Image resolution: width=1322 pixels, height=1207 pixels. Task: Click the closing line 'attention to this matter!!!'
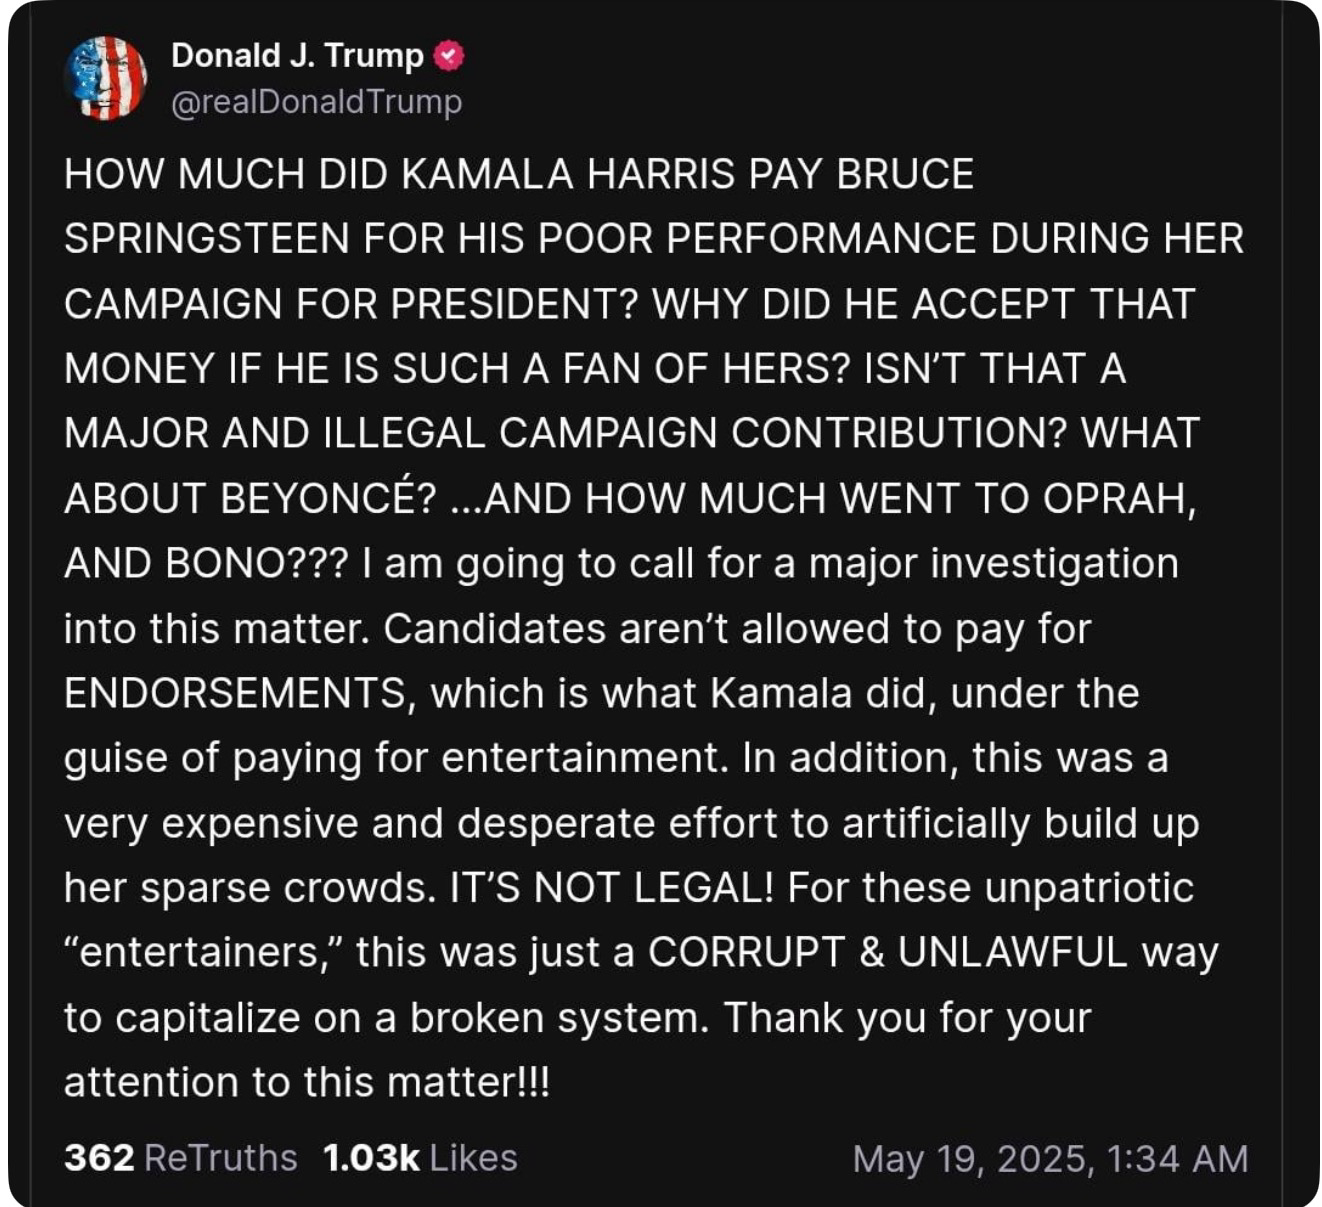pos(307,1083)
